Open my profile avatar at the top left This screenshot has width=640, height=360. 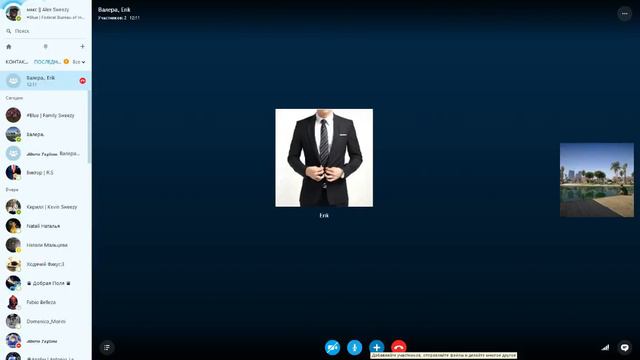click(13, 12)
